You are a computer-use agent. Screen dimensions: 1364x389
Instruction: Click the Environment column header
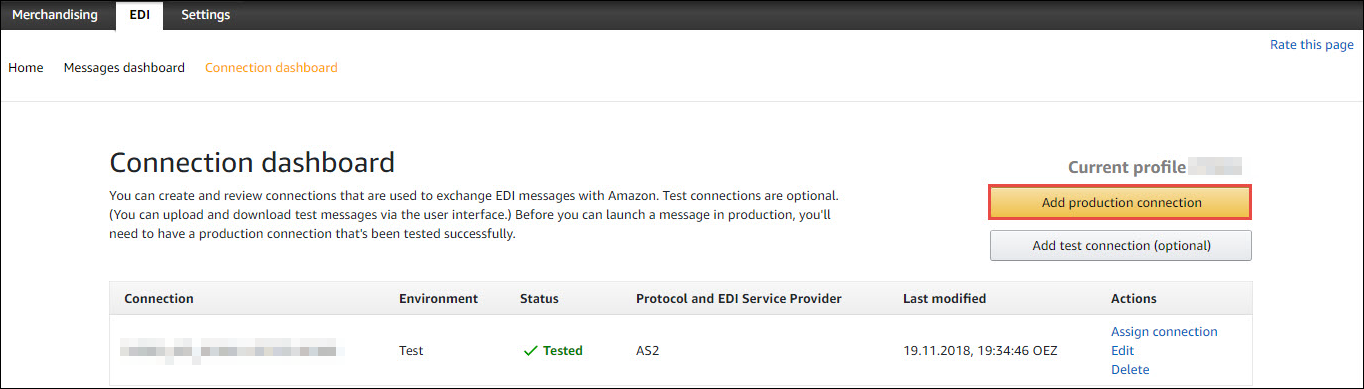coord(438,299)
